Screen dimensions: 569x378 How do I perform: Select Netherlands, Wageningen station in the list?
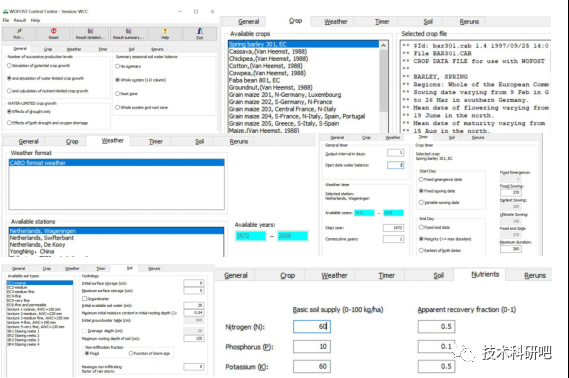[x=116, y=231]
